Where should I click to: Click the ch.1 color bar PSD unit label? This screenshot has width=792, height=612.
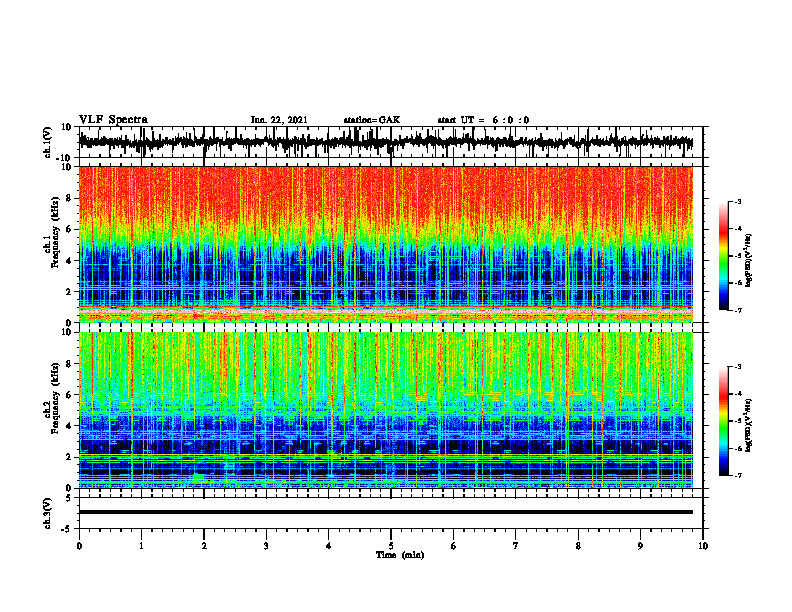[749, 261]
